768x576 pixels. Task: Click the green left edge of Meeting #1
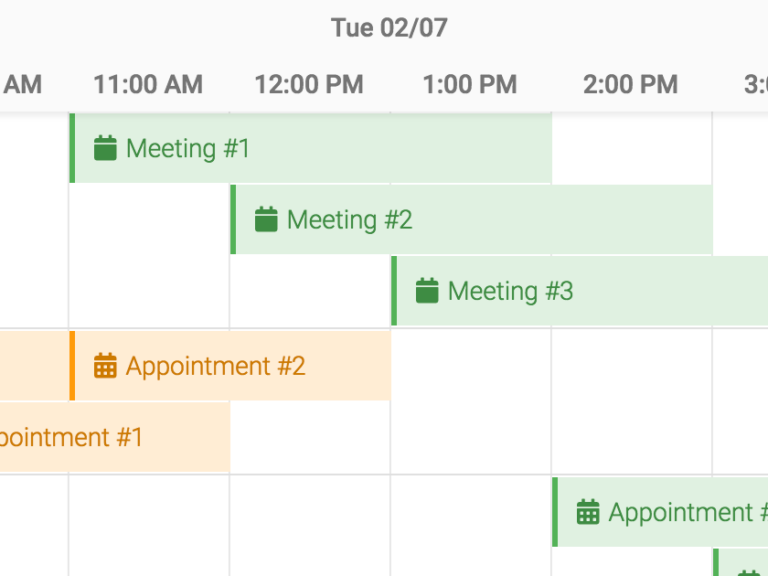tap(72, 148)
